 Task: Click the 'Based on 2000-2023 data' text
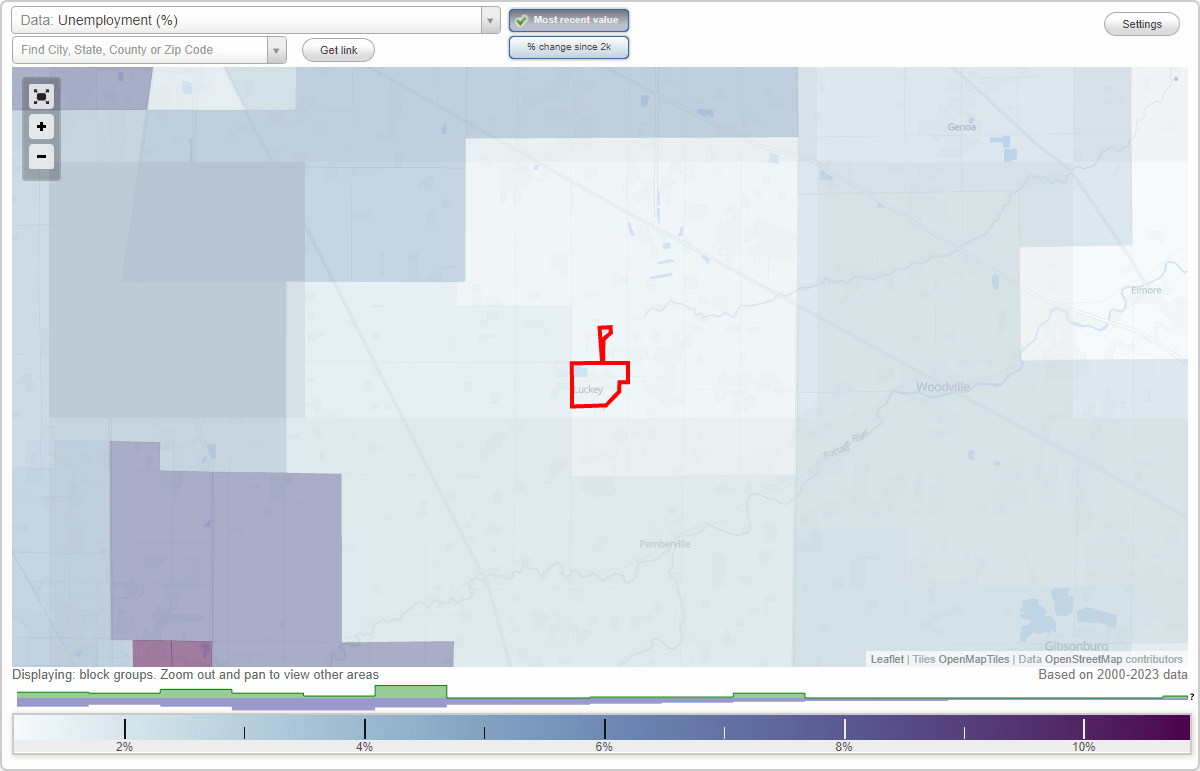pyautogui.click(x=1113, y=675)
